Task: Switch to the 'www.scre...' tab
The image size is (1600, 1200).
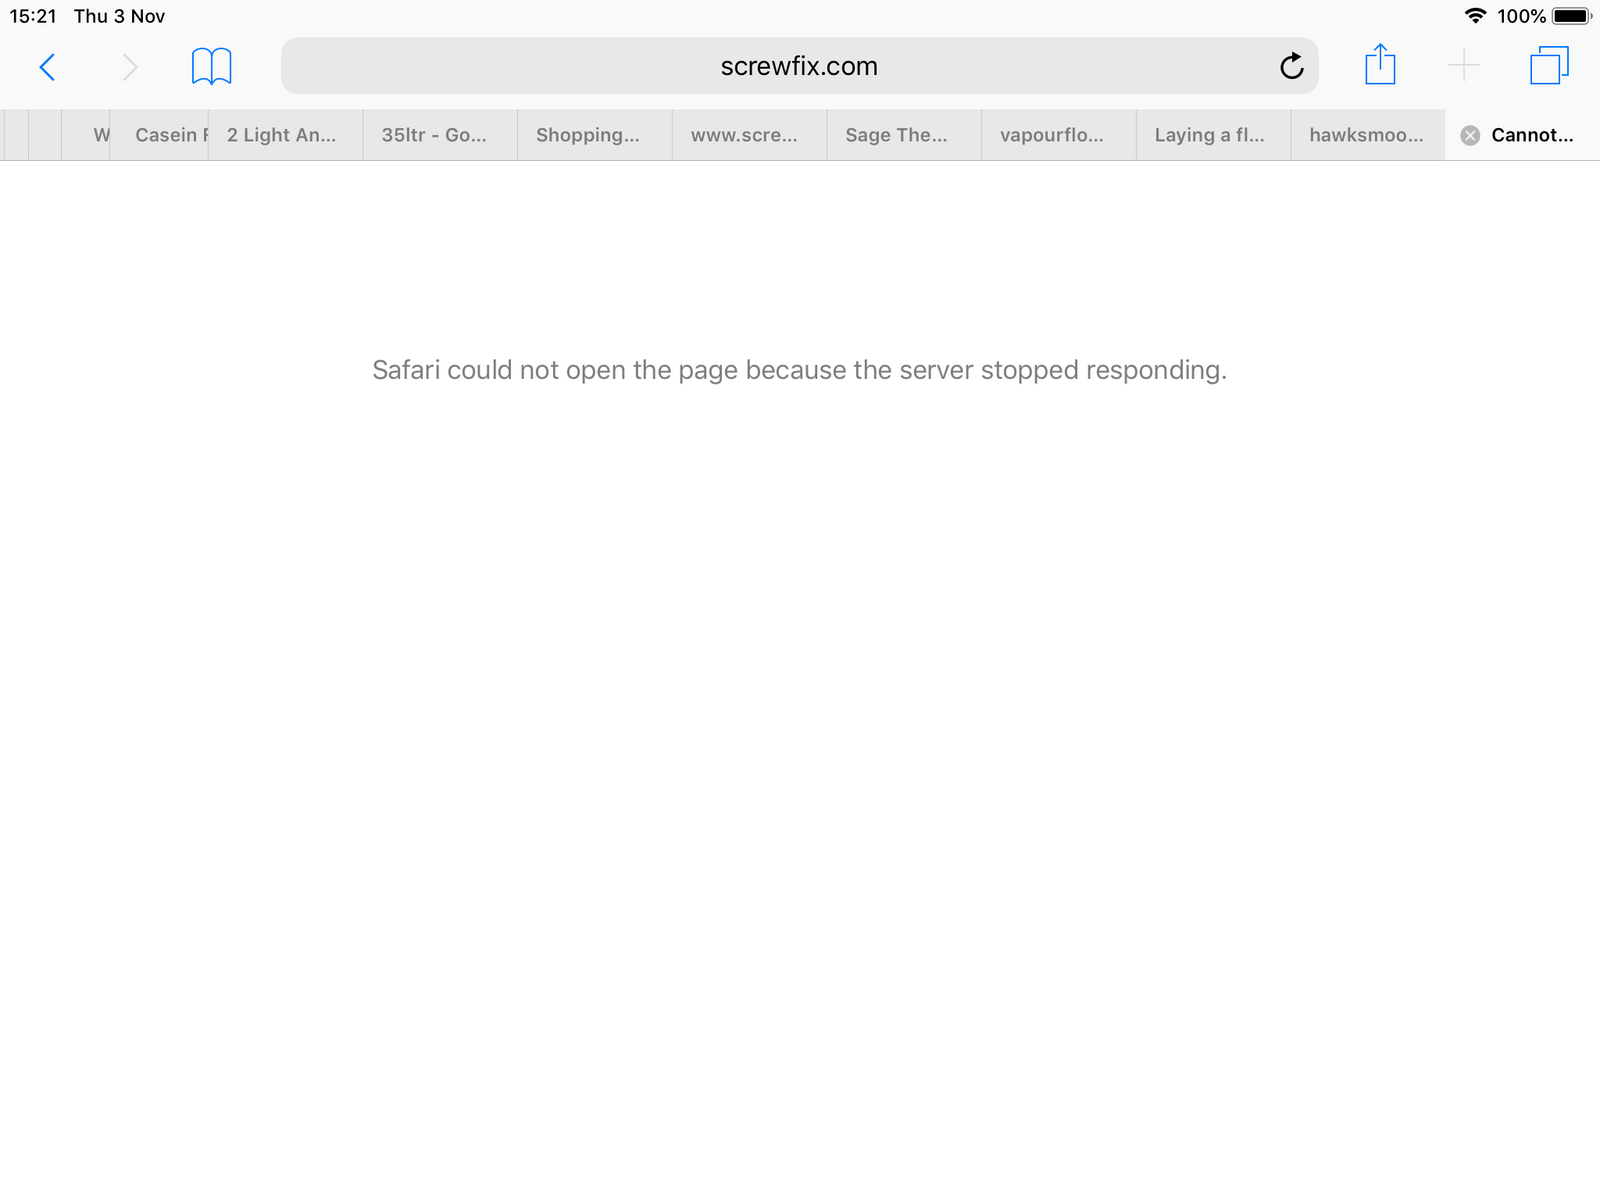Action: pyautogui.click(x=746, y=135)
